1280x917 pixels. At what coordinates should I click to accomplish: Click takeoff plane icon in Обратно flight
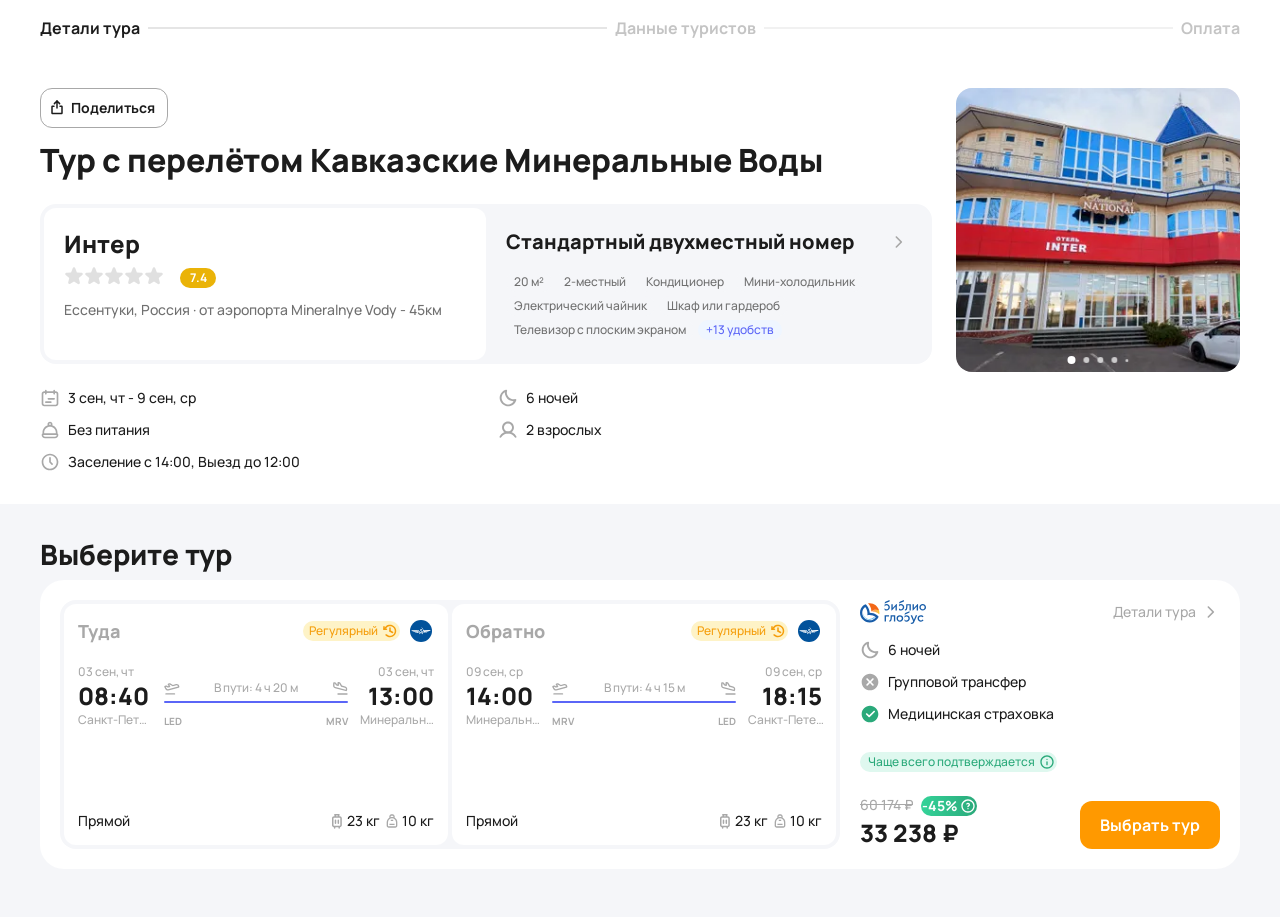560,688
